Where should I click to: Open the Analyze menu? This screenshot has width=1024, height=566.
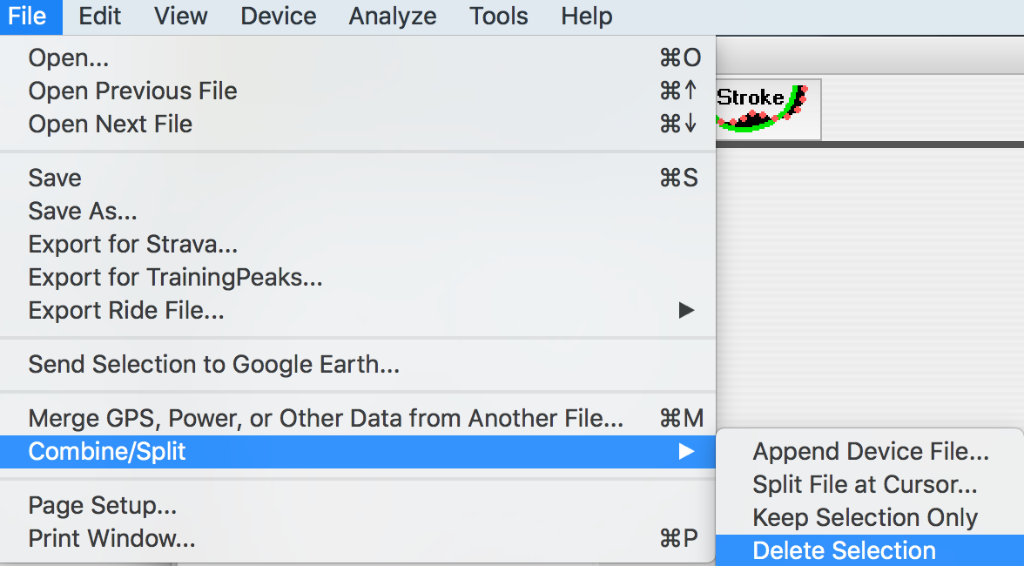point(392,16)
